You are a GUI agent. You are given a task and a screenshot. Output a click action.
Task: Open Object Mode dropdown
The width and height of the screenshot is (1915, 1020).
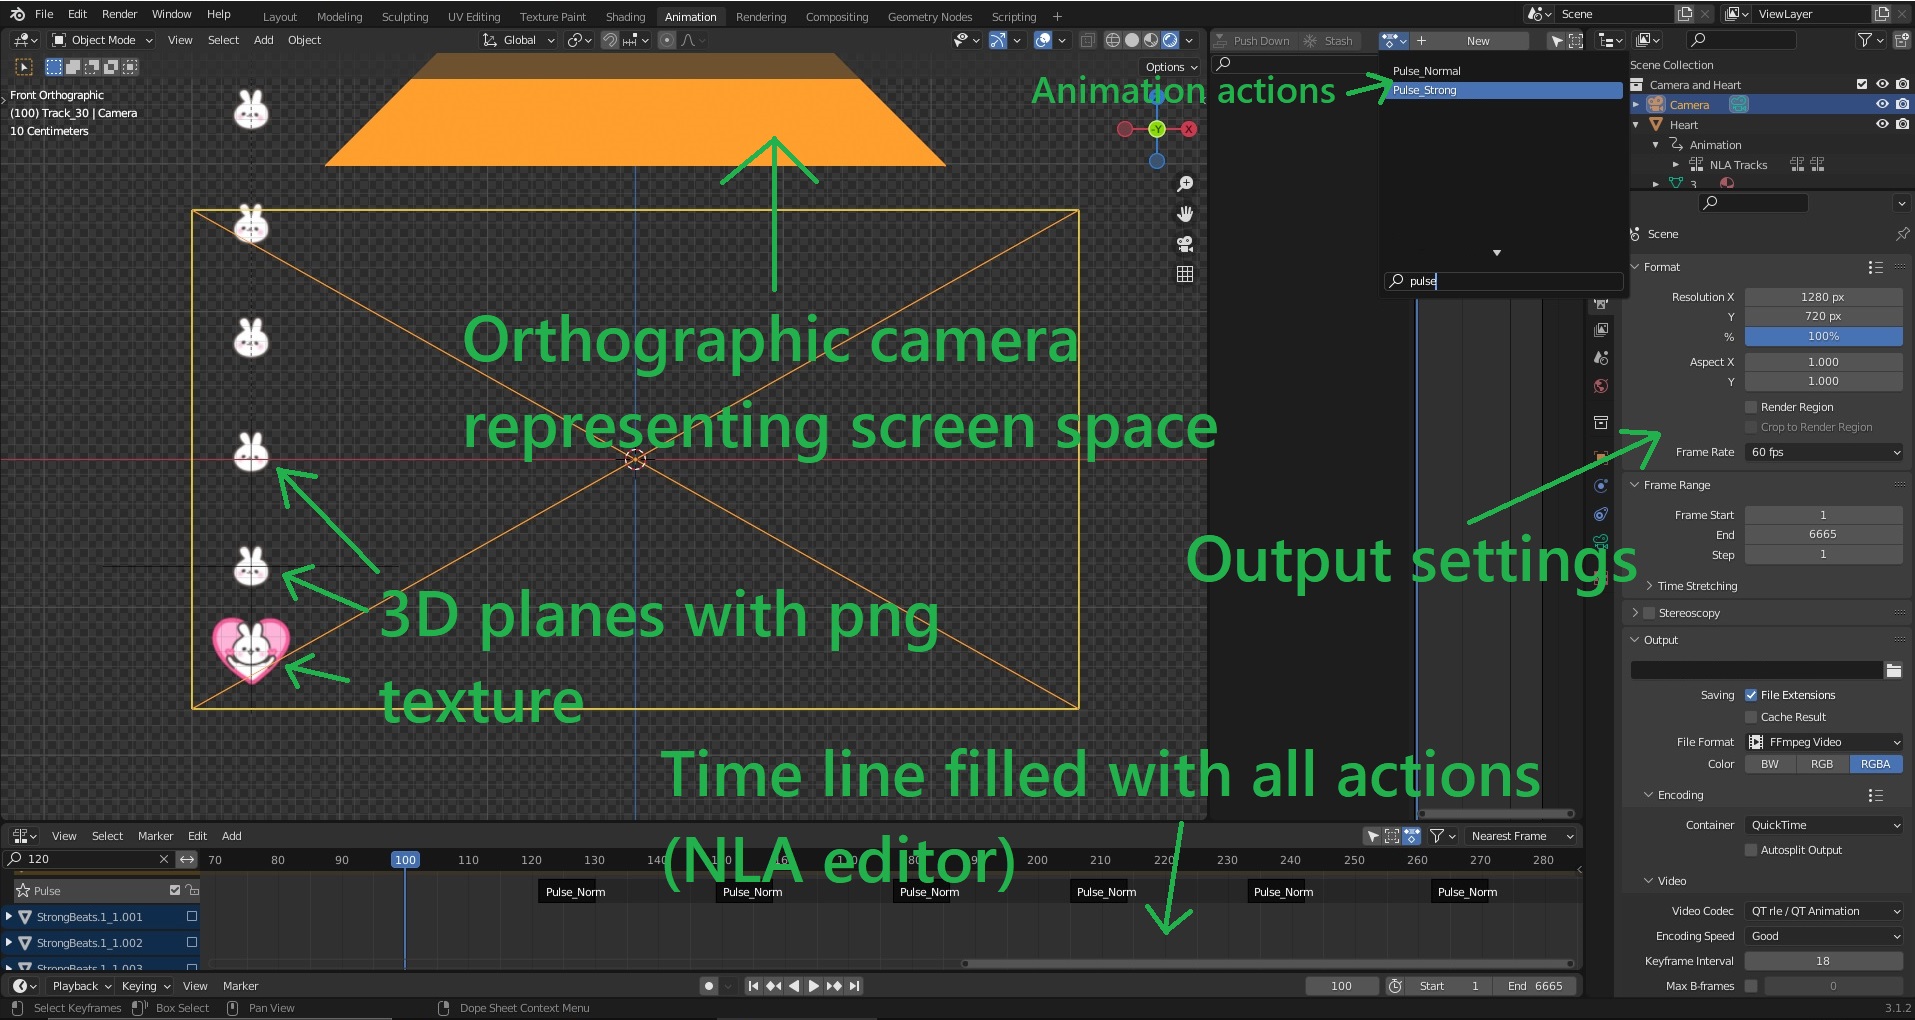[102, 40]
